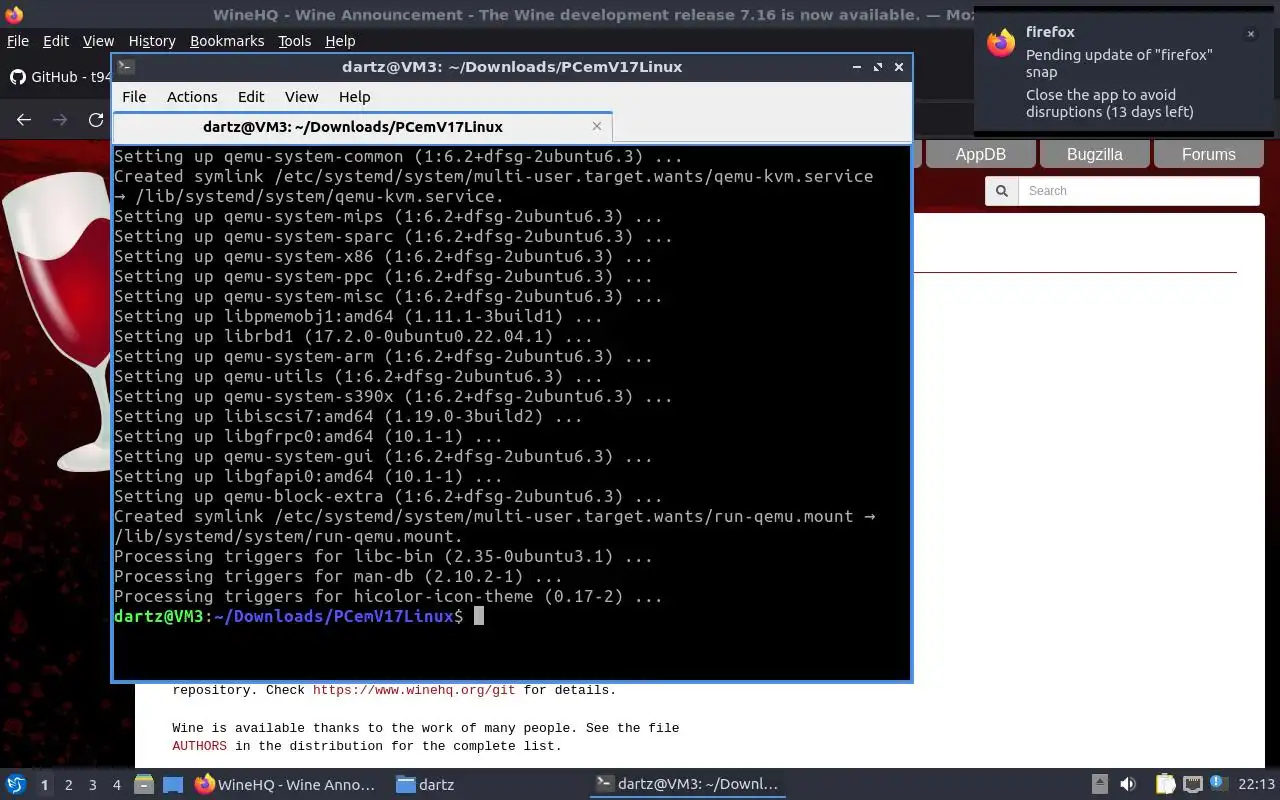Open the terminal Edit menu
Viewport: 1280px width, 800px height.
(x=251, y=97)
